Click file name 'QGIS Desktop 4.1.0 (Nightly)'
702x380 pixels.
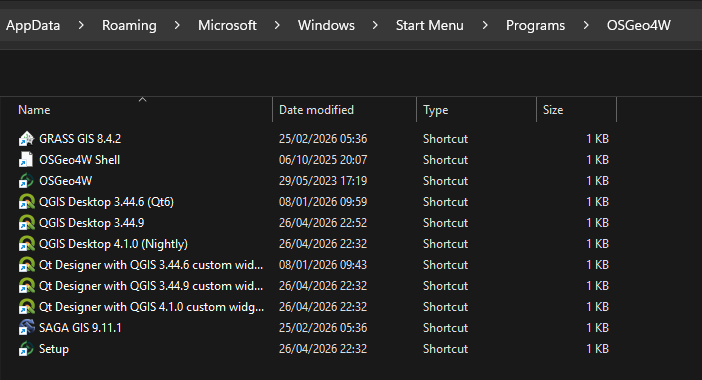113,244
